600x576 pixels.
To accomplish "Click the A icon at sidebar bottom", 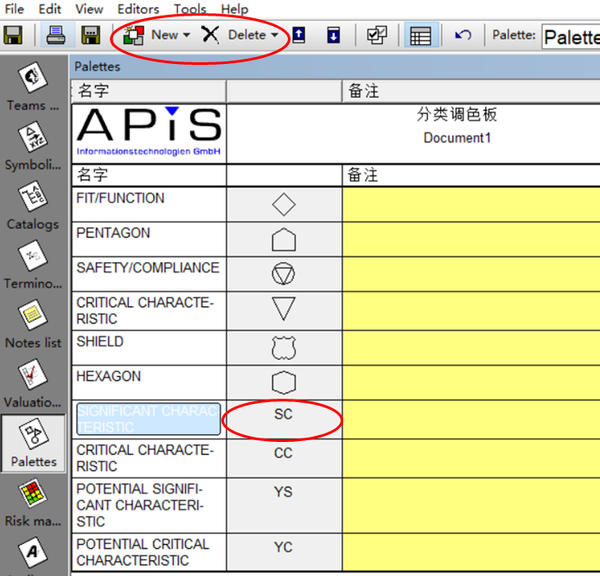I will tap(33, 553).
